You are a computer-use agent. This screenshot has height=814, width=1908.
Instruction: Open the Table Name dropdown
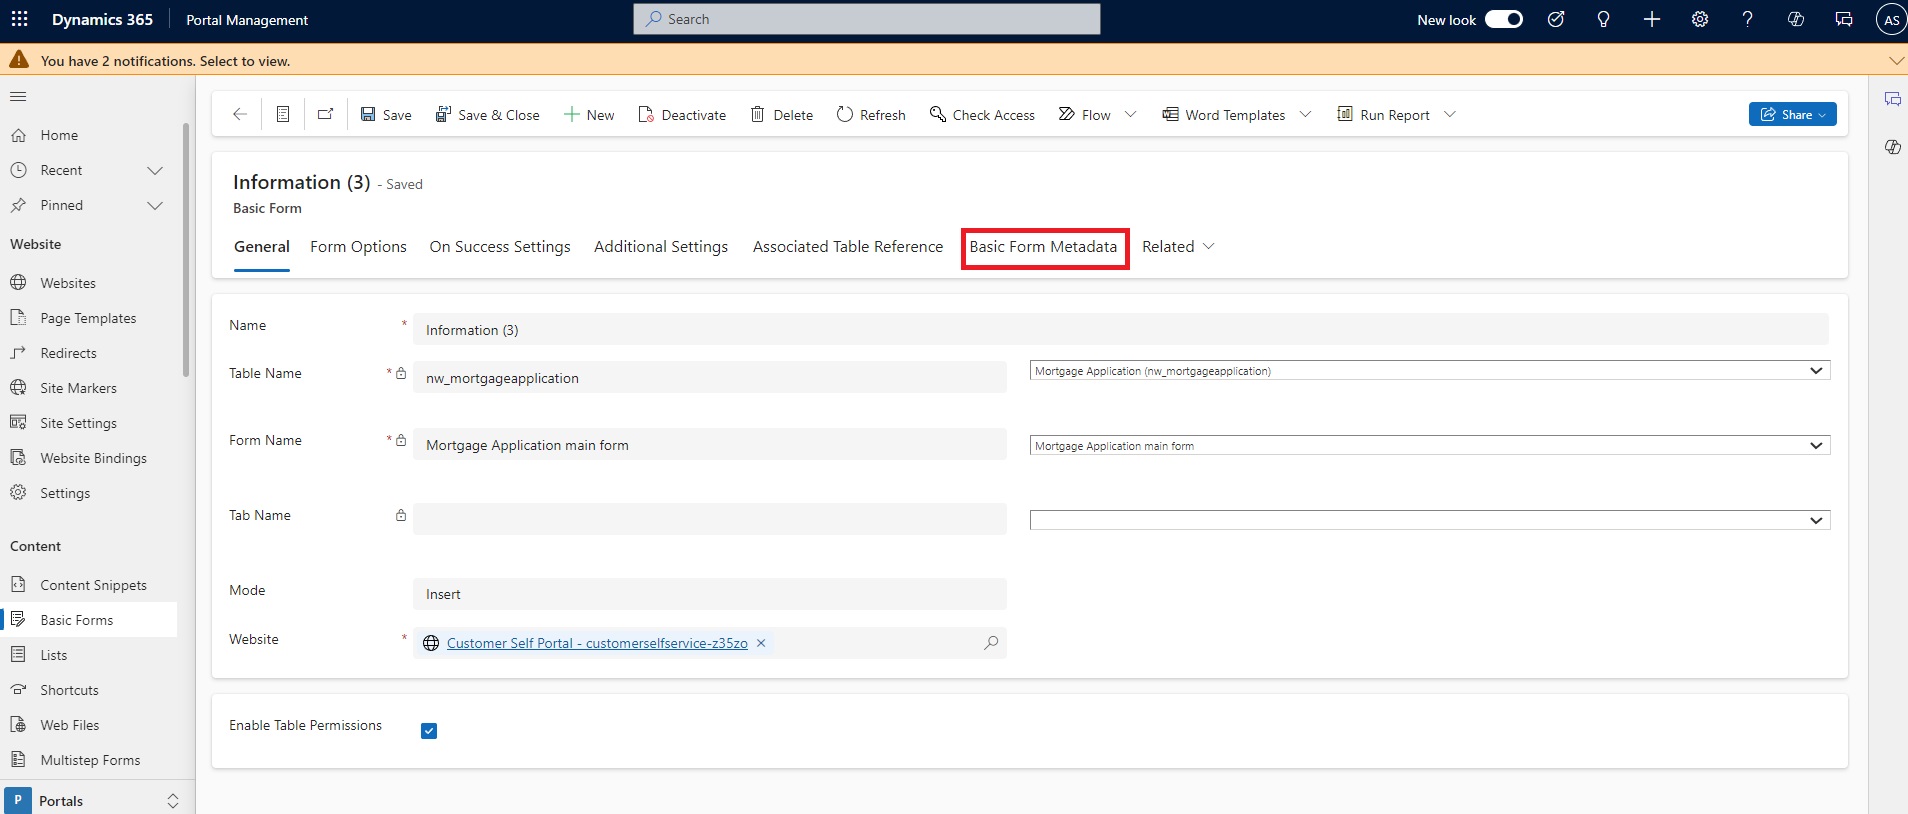[1429, 371]
